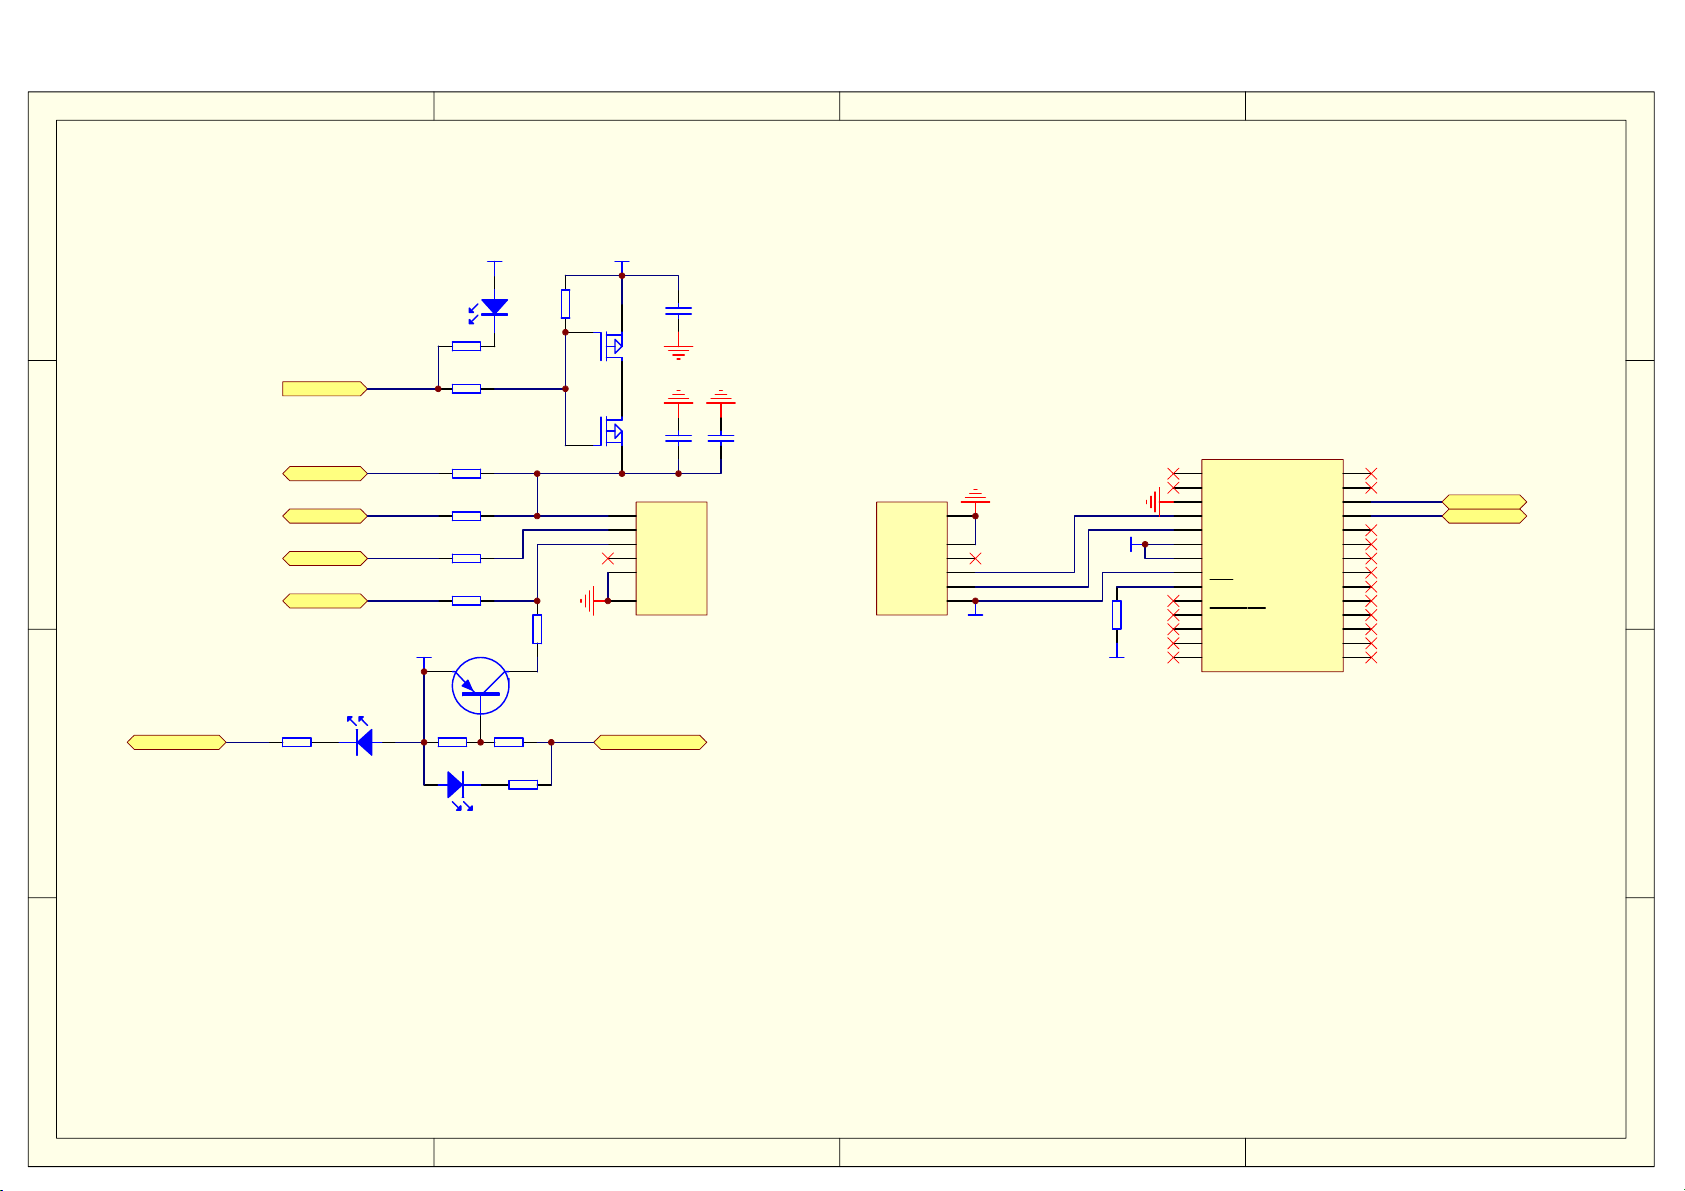1685x1191 pixels.
Task: Select the vertical resistor above the transistor collector
Action: click(537, 629)
